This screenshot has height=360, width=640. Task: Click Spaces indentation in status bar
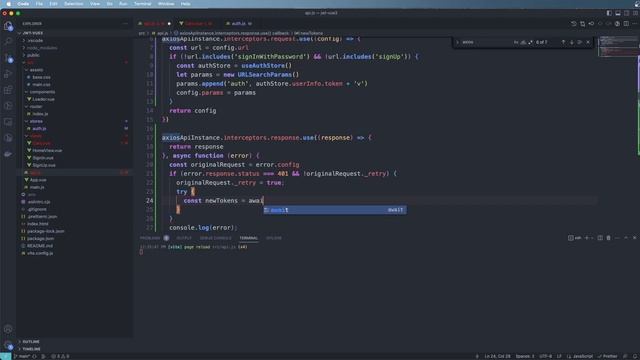[524, 356]
